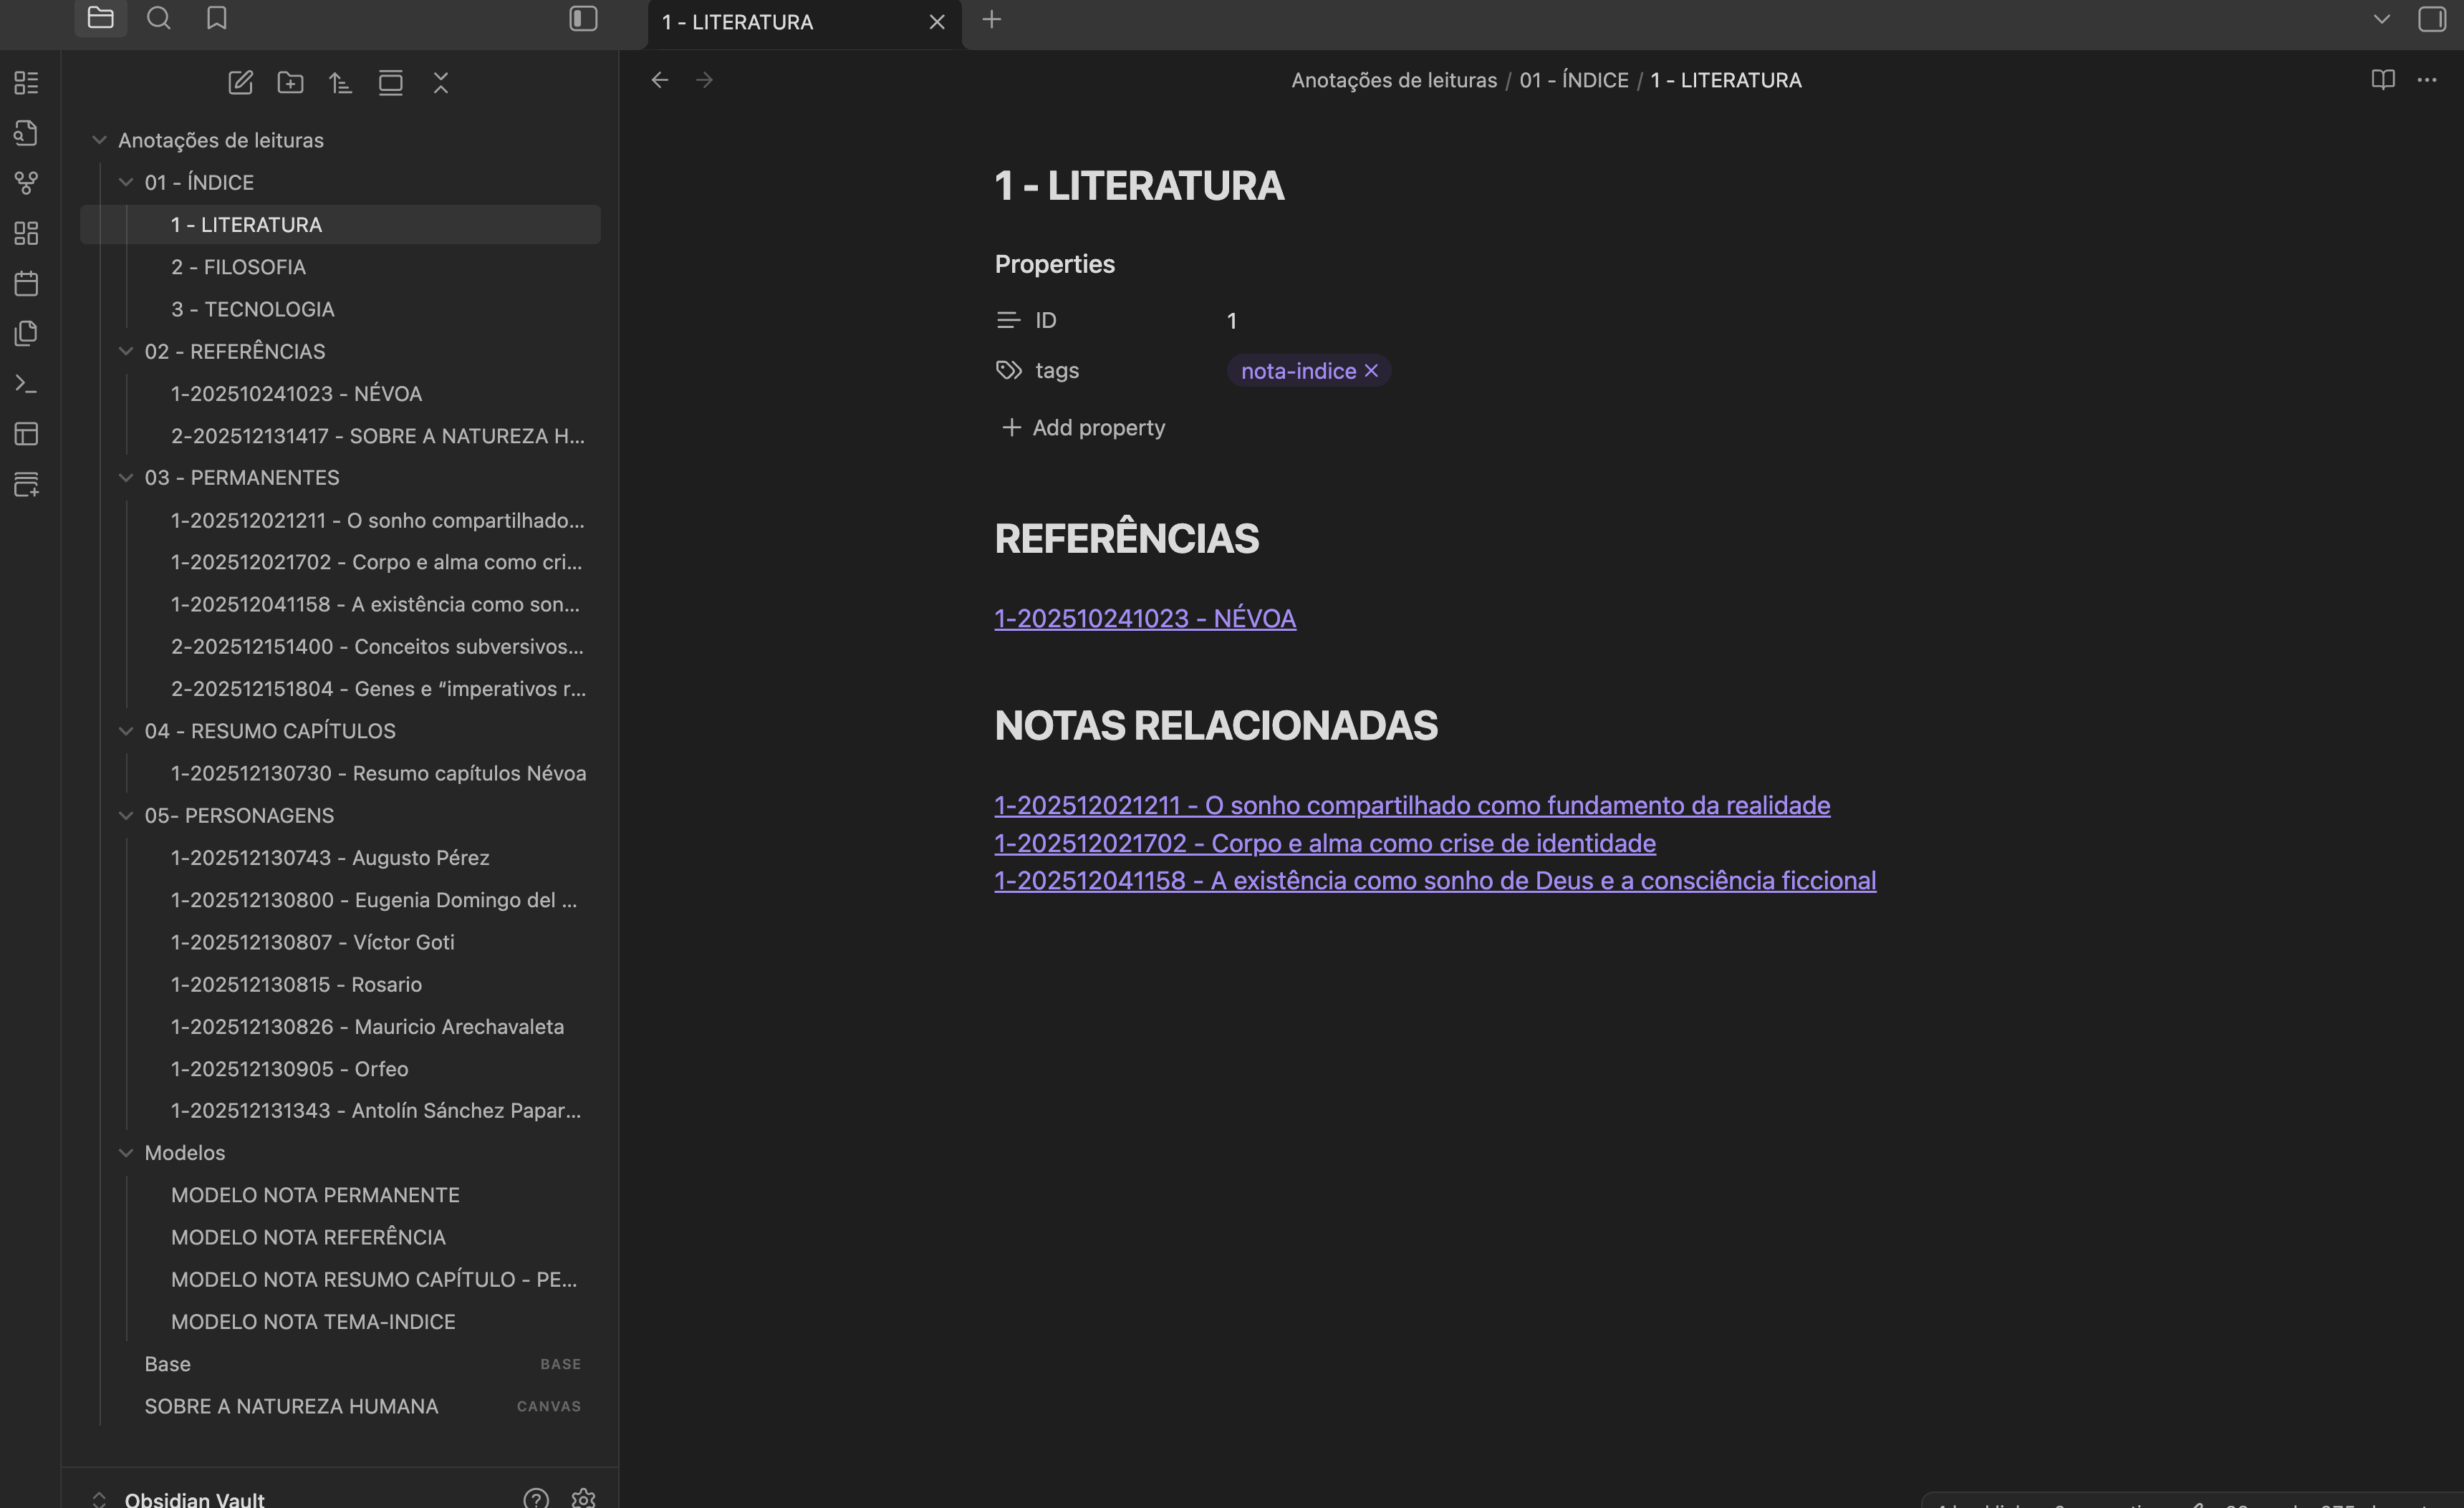2464x1508 pixels.
Task: Open the search pane icon
Action: coord(159,19)
